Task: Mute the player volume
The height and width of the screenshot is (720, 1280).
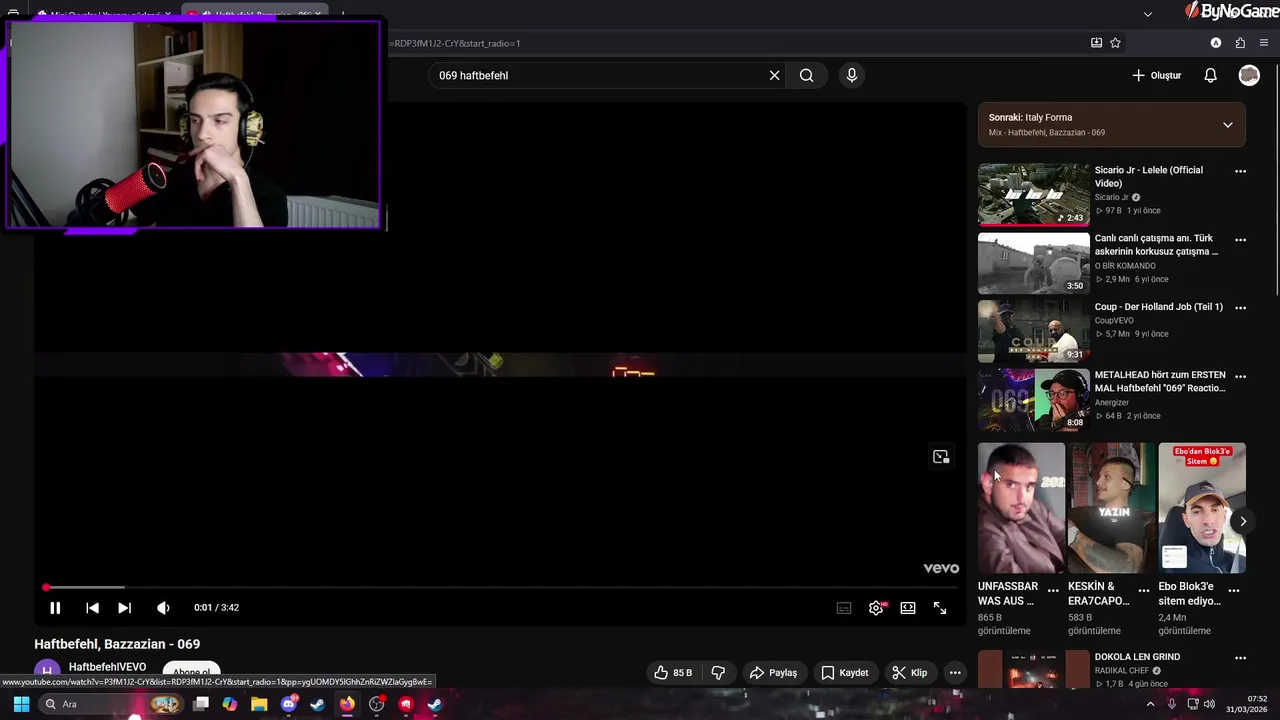Action: [163, 607]
